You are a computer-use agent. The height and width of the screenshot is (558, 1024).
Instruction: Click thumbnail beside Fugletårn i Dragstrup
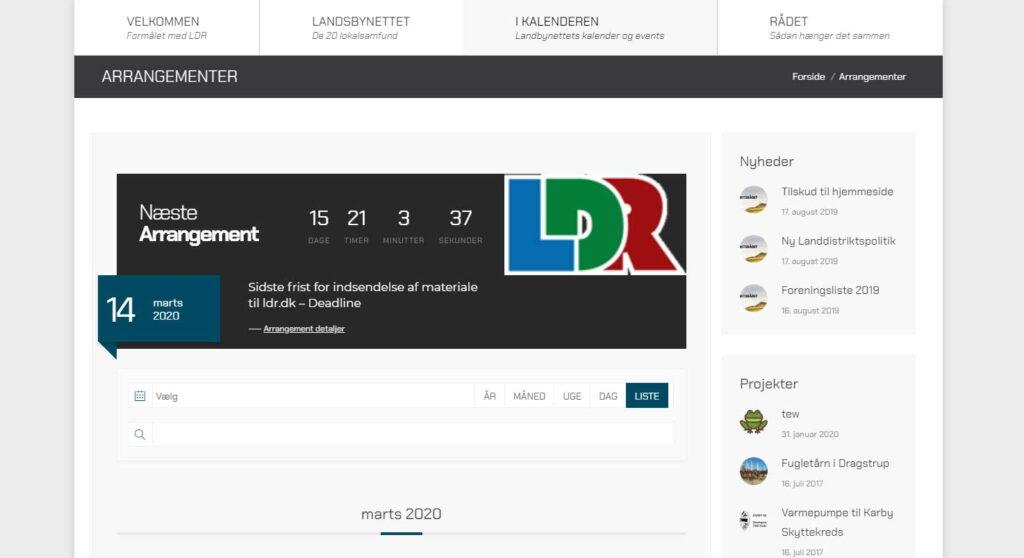coord(754,471)
